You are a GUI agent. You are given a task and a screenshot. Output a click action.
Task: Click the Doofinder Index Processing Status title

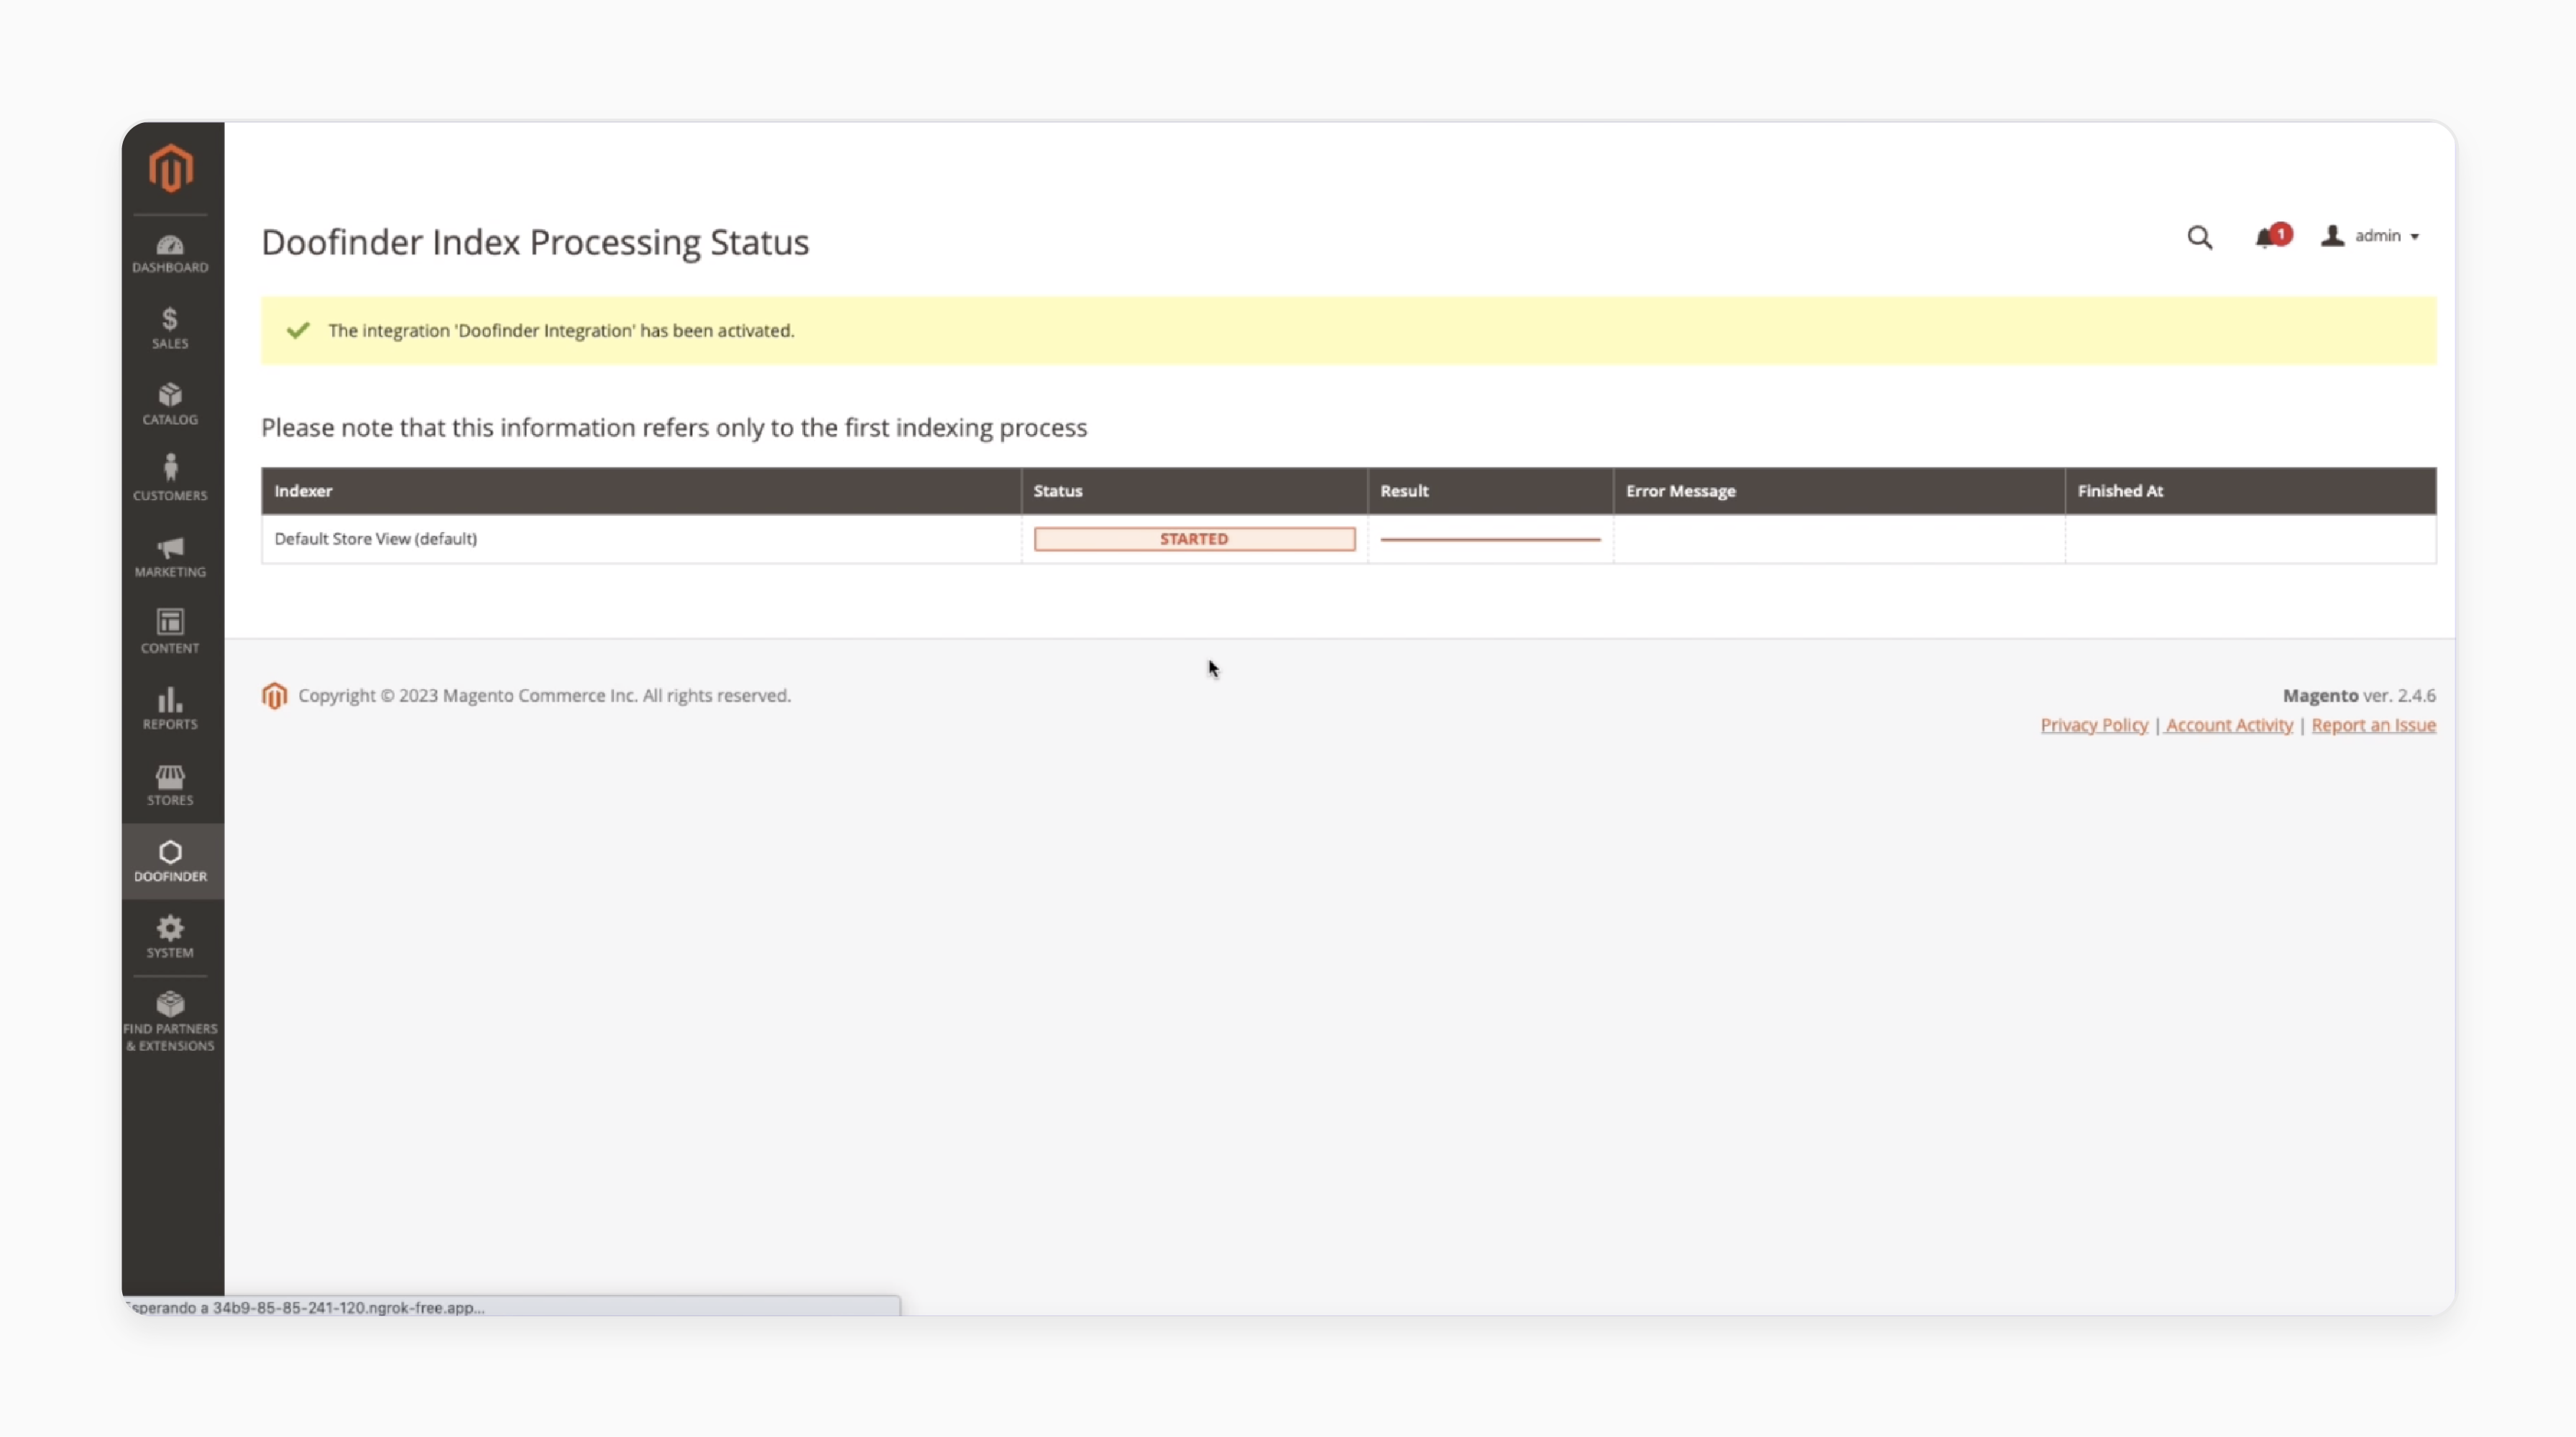tap(535, 242)
